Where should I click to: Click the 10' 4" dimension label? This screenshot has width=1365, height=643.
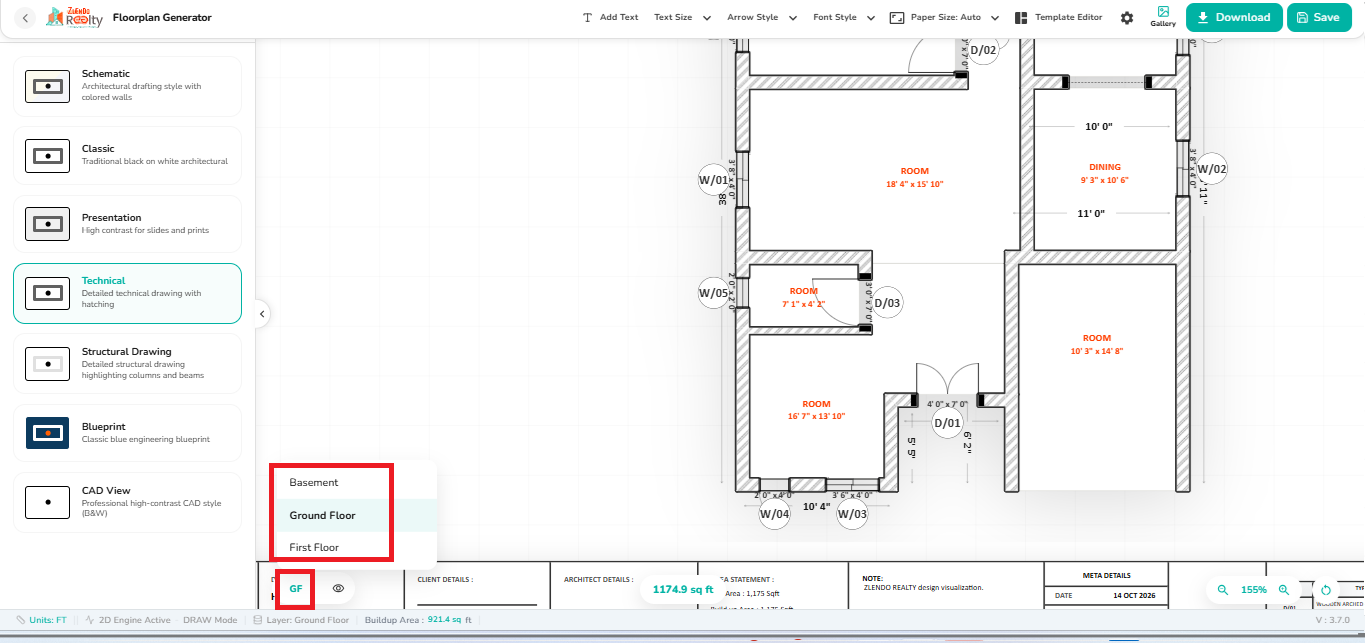pos(817,506)
